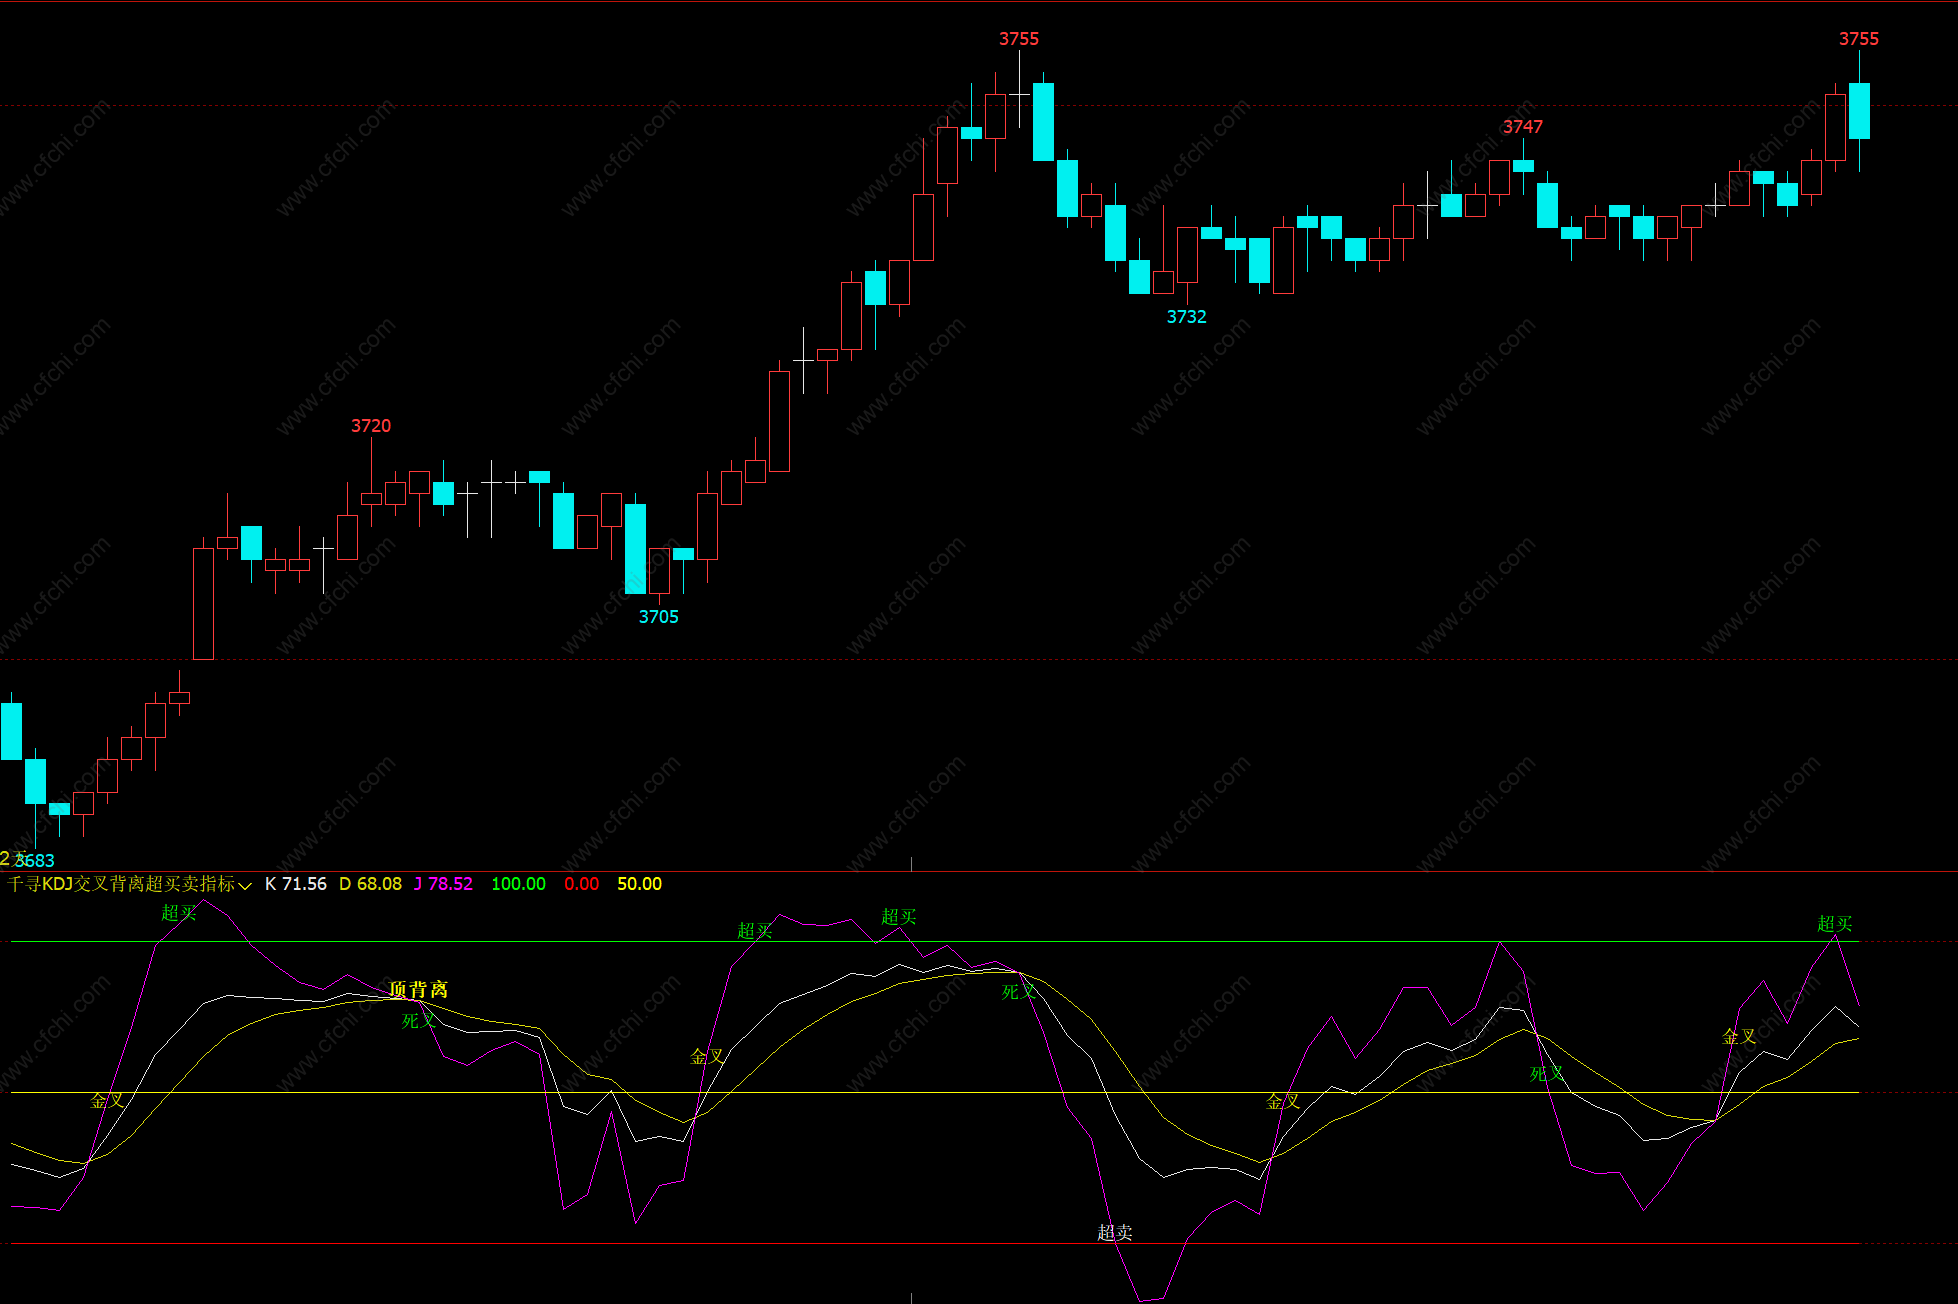The width and height of the screenshot is (1958, 1304).
Task: Click the 千寻KDJ交叉背离超买卖指标 indicator title
Action: [121, 884]
